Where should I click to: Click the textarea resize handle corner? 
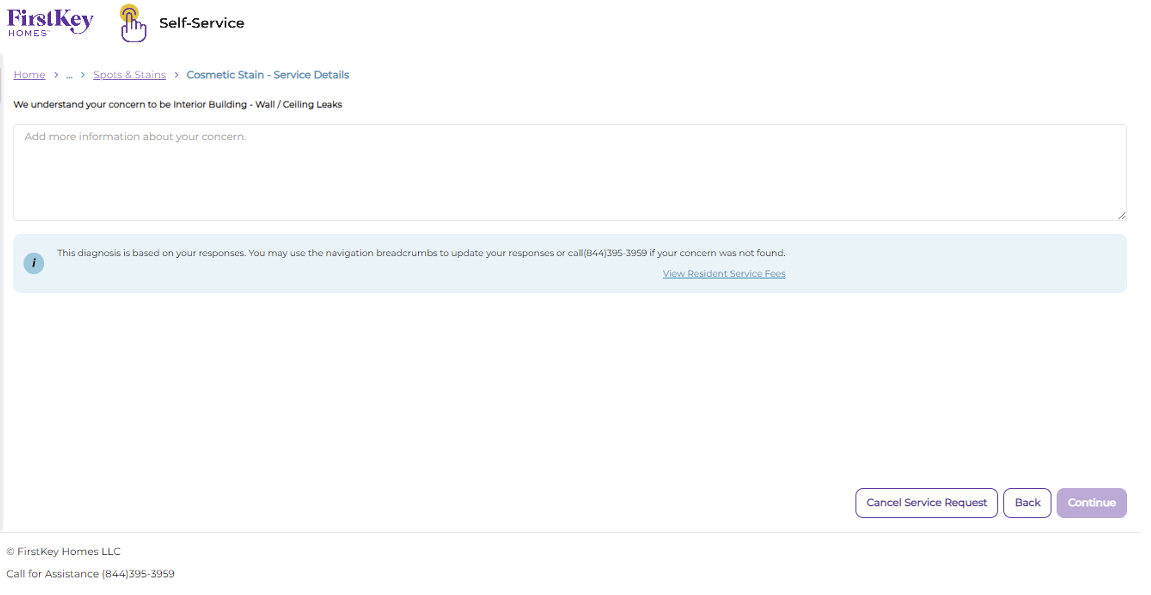[1122, 215]
